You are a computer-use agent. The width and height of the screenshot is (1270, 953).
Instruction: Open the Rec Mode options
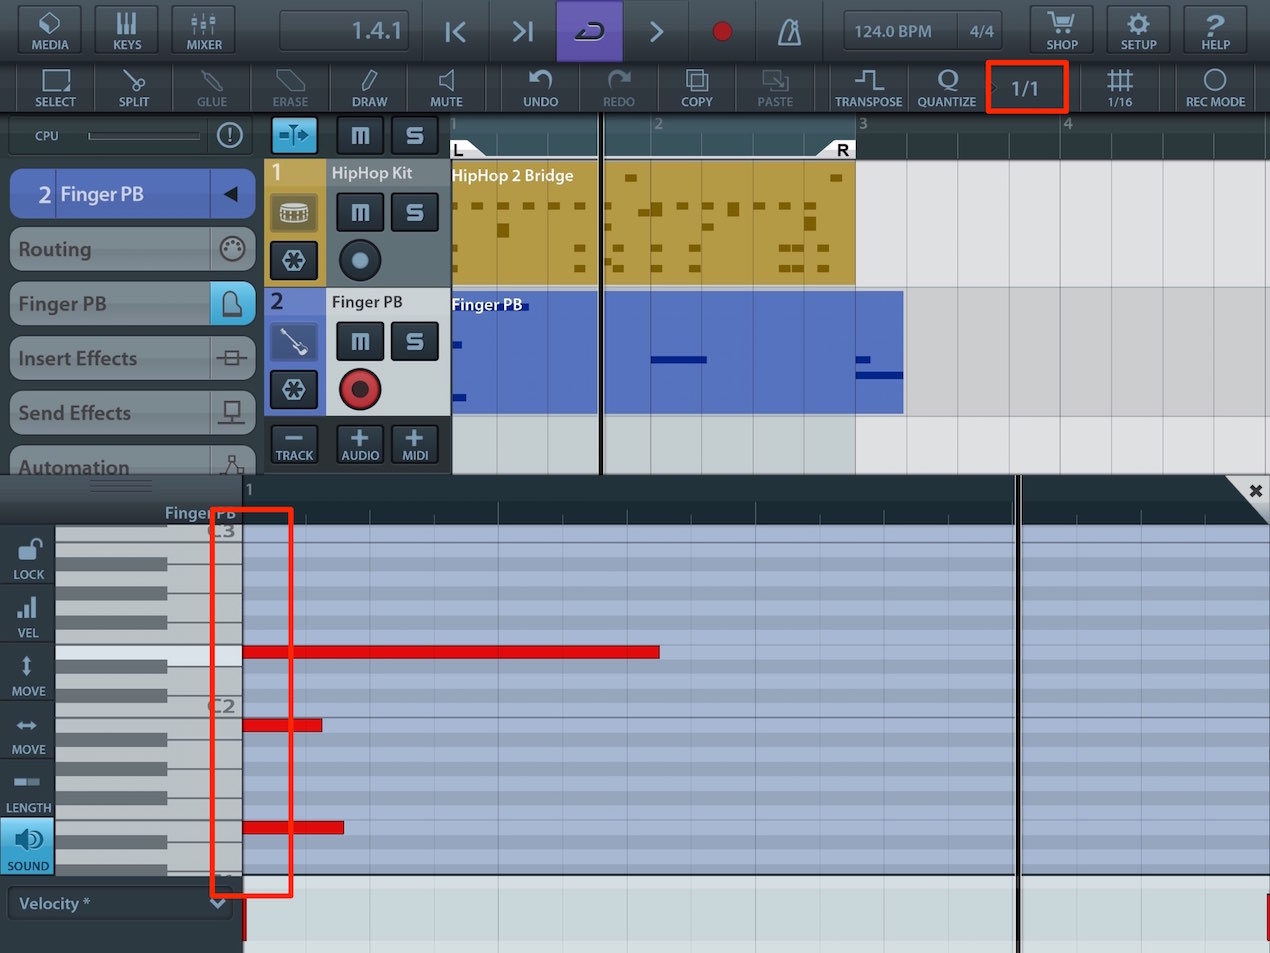coord(1215,88)
